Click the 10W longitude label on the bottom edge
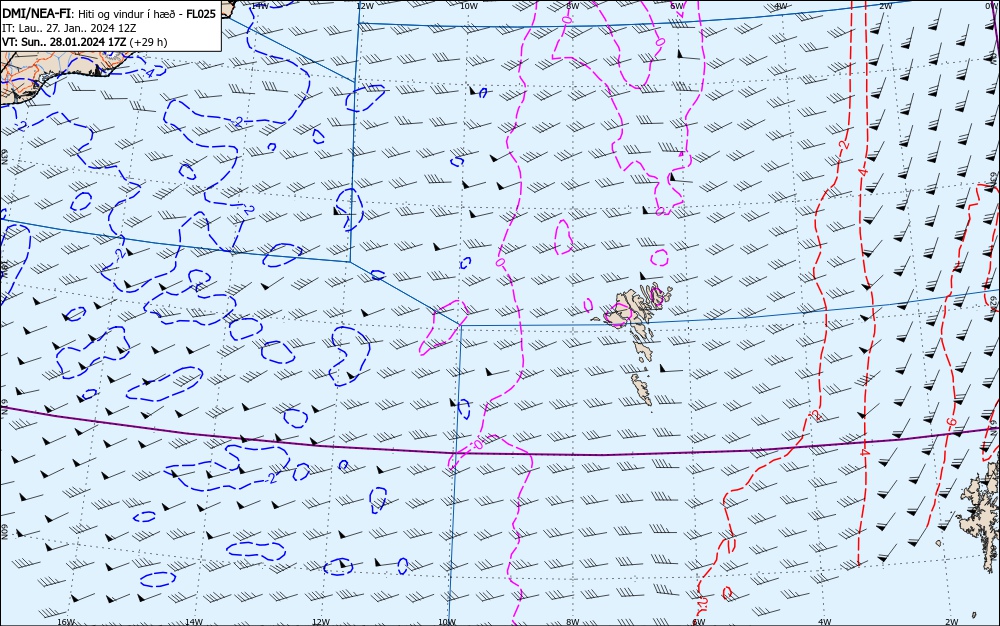The height and width of the screenshot is (626, 1000). click(x=447, y=622)
